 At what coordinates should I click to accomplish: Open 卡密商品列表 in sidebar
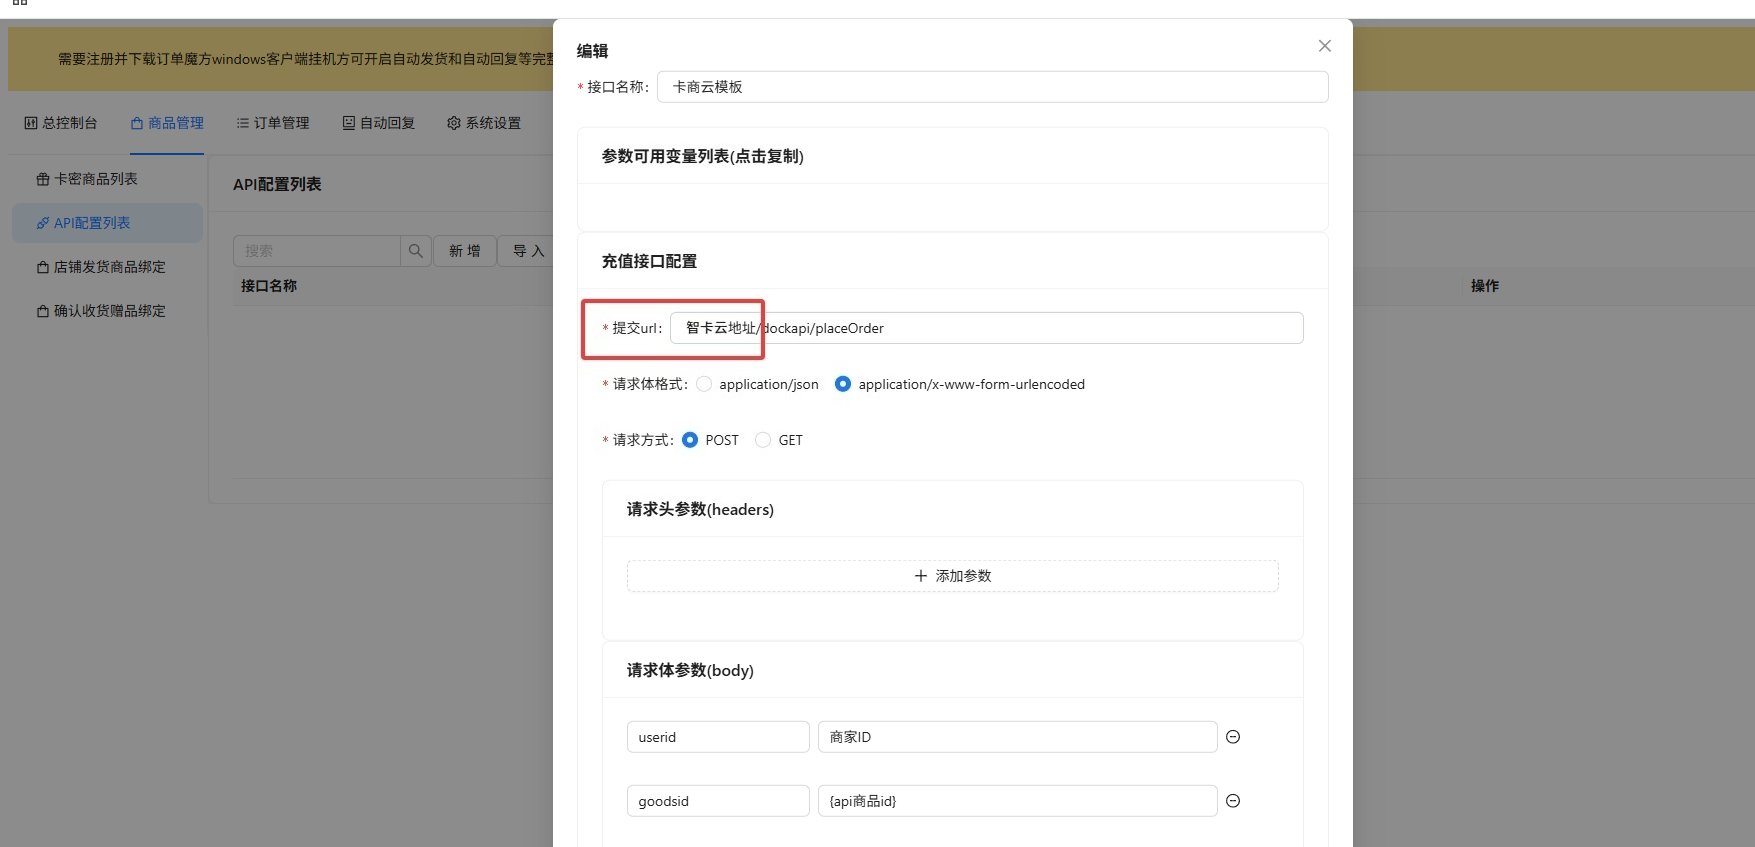[96, 179]
